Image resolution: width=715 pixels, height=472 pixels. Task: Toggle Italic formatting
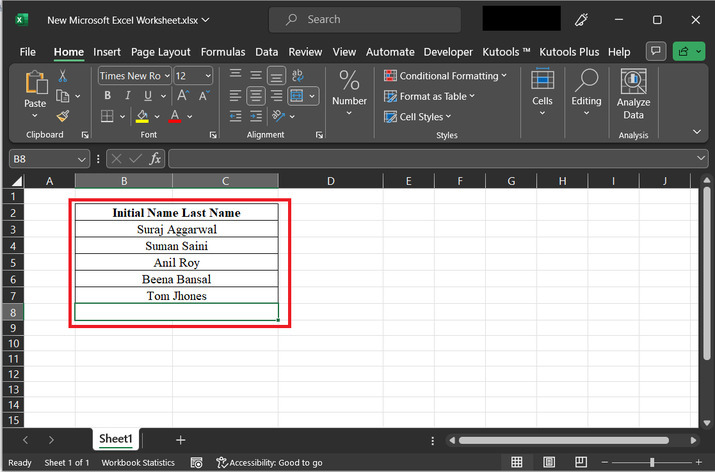pos(128,96)
